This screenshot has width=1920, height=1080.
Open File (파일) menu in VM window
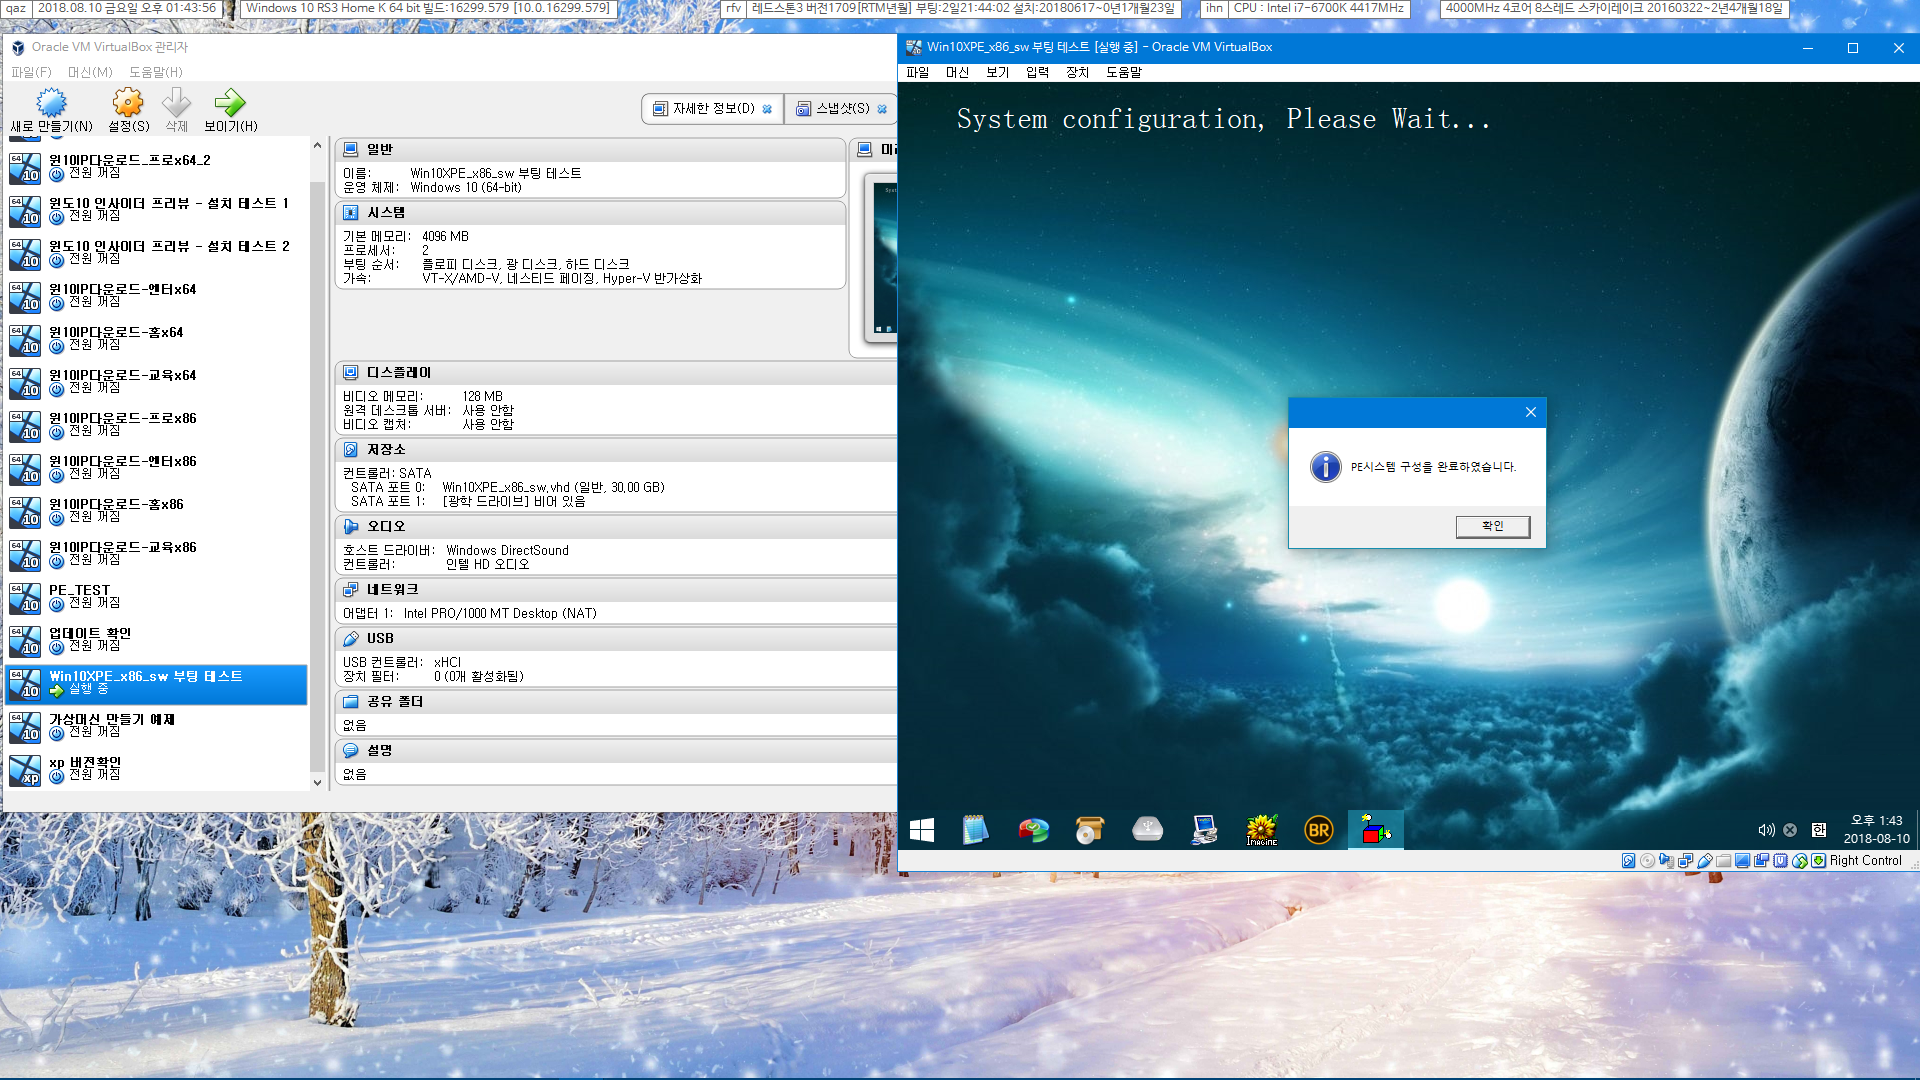tap(917, 72)
